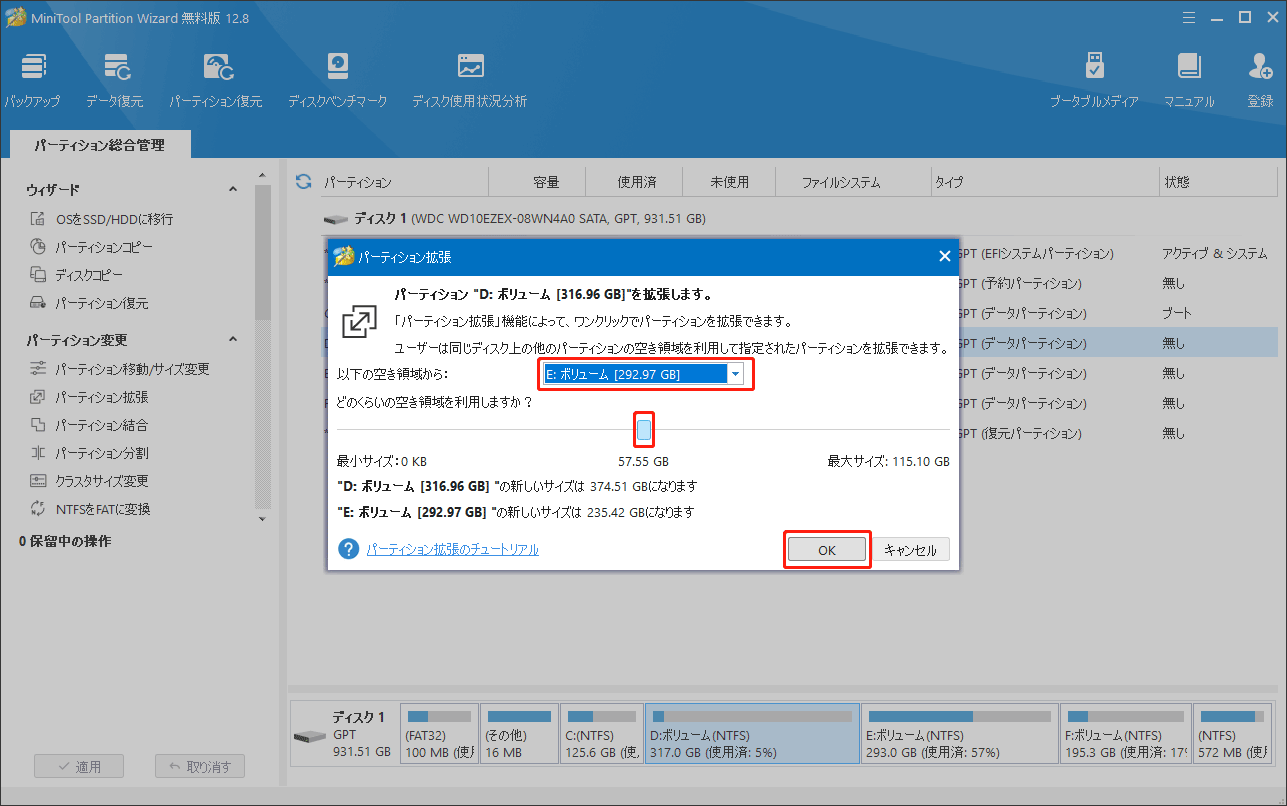Screen dimensions: 1287x806
Task: Select the (その他) 16 MB partition block
Action: click(x=518, y=734)
